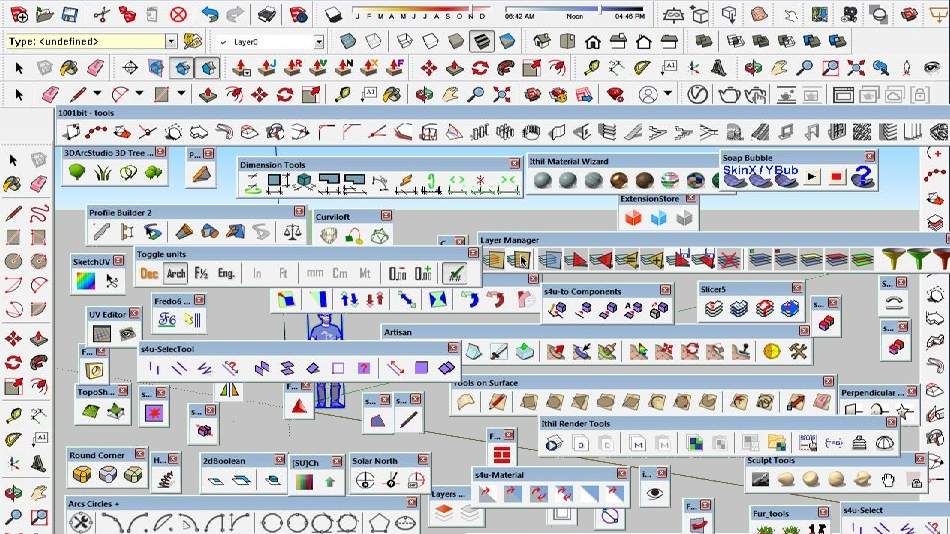Click the scales icon in Profile Builder 2
This screenshot has height=534, width=950.
(x=291, y=232)
